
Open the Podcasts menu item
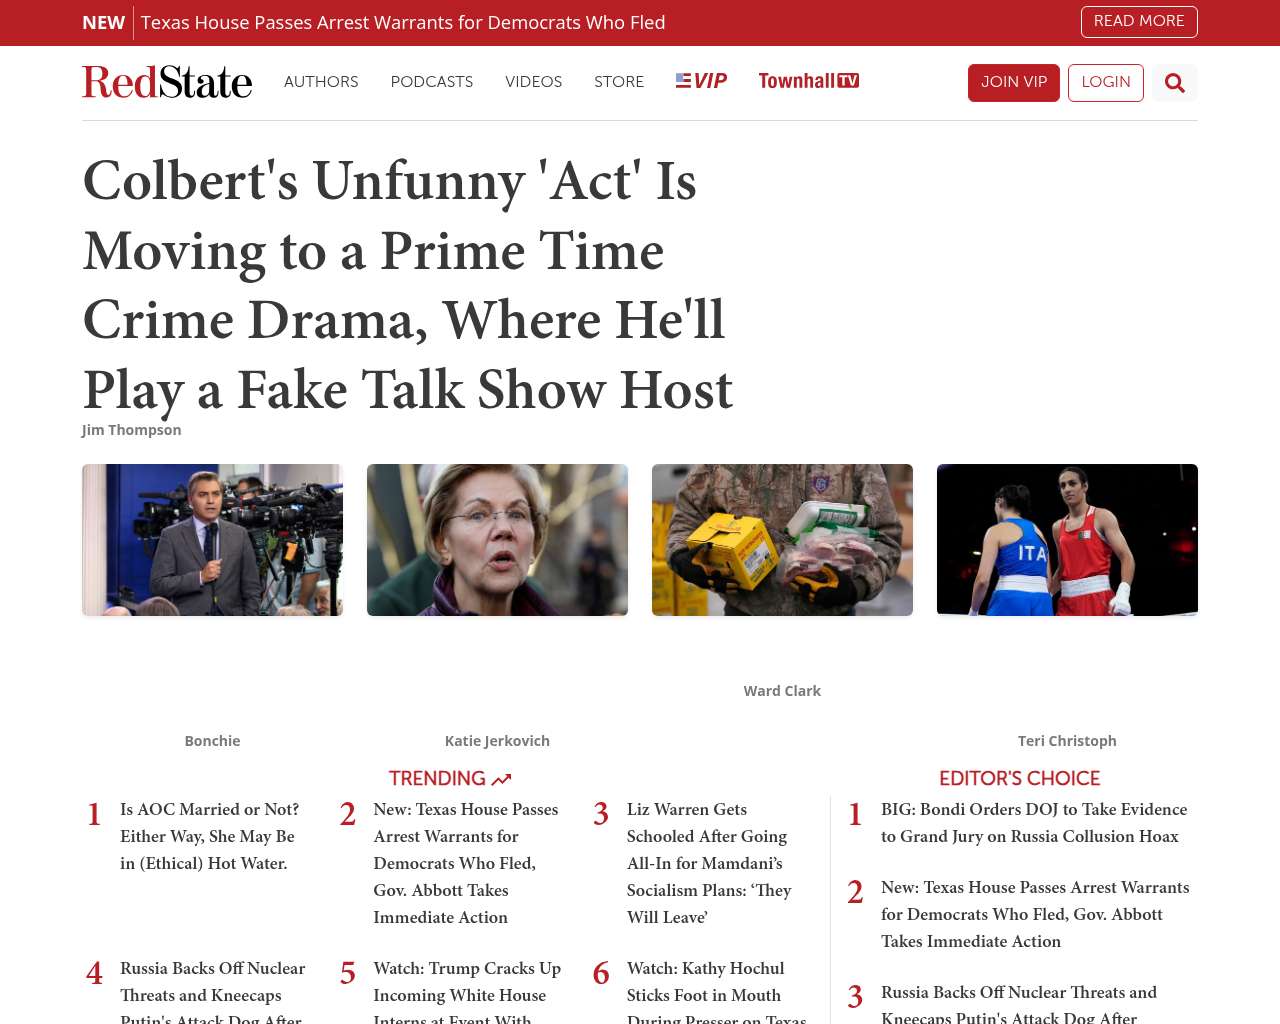point(432,82)
